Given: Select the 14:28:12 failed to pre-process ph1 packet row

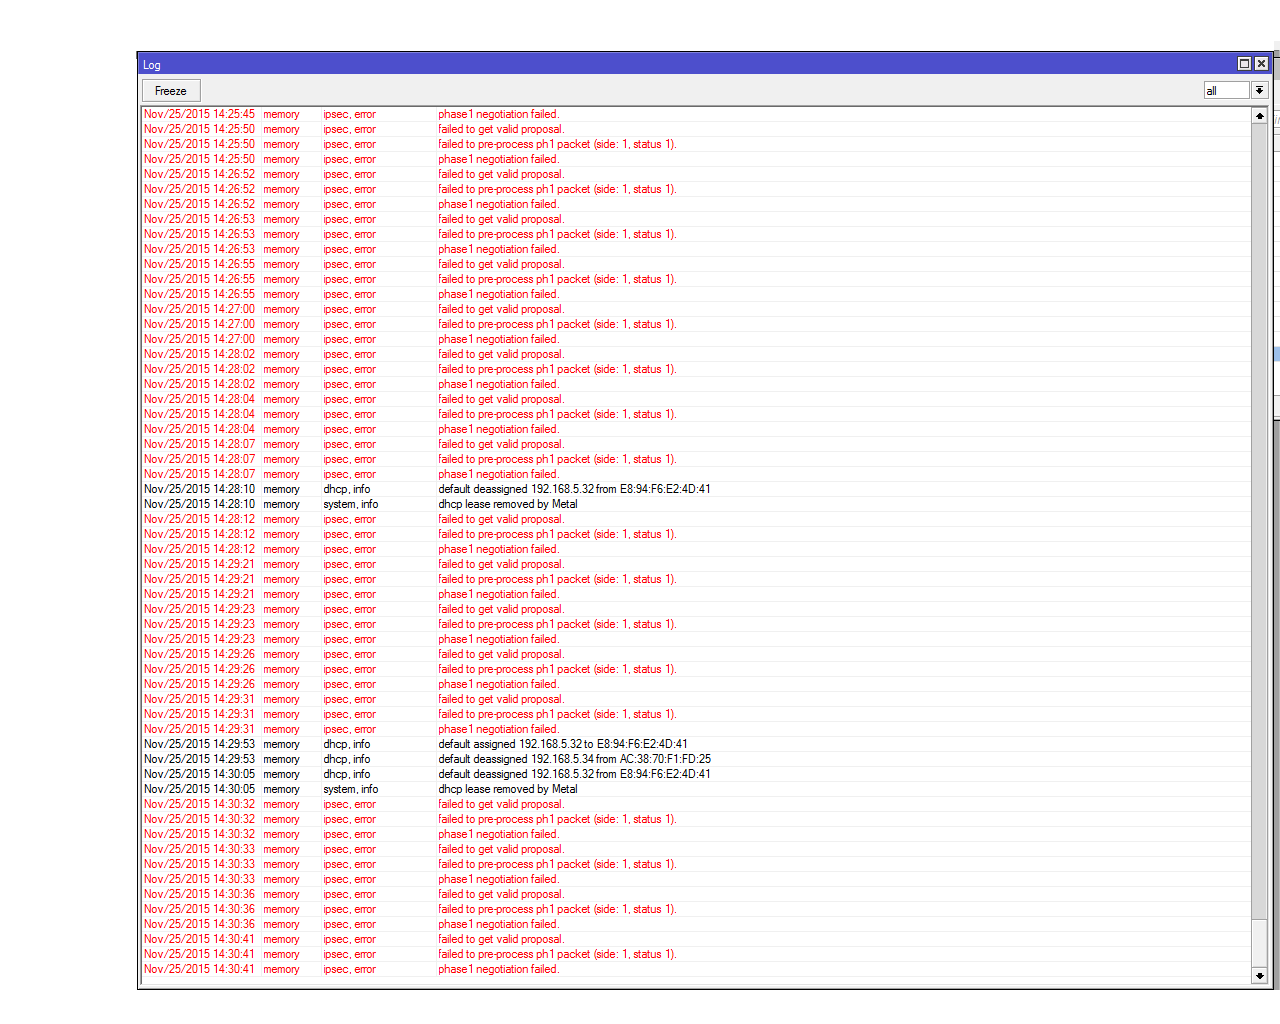Looking at the screenshot, I should [x=556, y=534].
